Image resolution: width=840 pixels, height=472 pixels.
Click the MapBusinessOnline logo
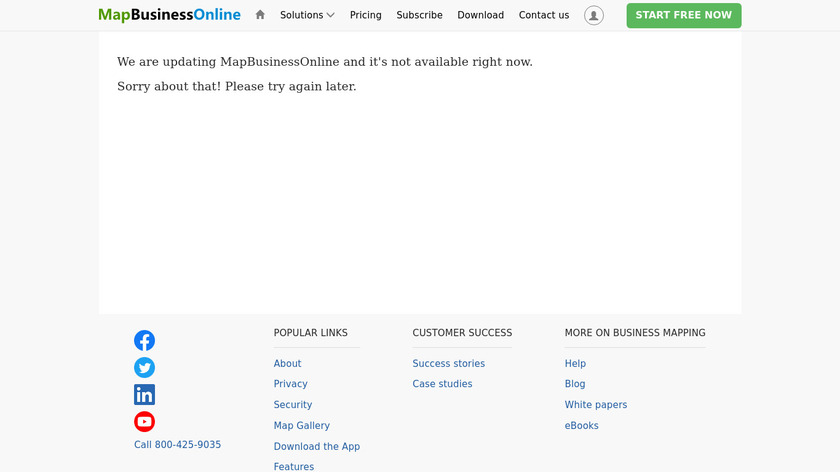pyautogui.click(x=169, y=15)
